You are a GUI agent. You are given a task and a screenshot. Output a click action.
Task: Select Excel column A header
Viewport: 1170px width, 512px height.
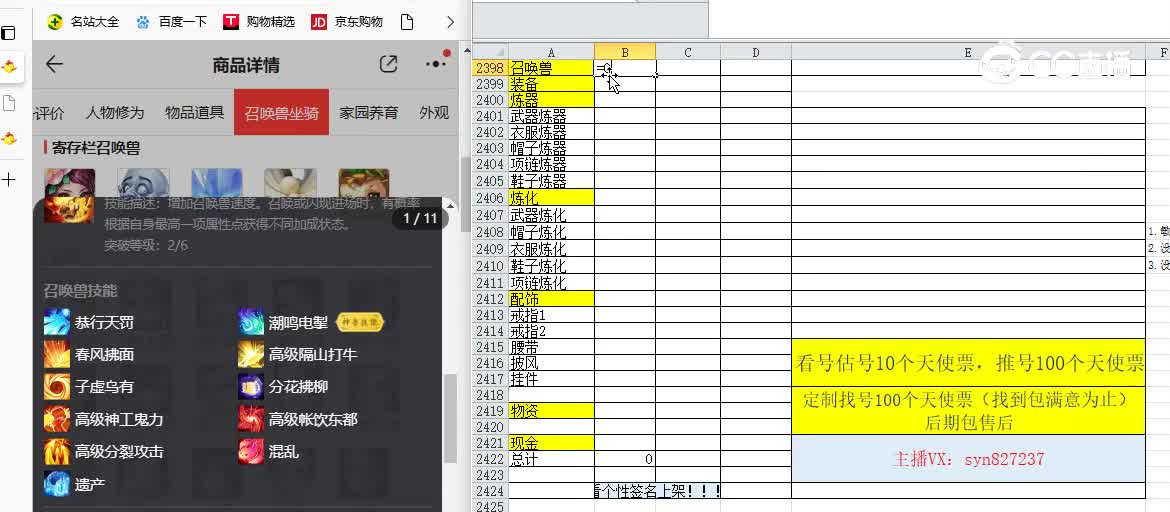[x=551, y=52]
